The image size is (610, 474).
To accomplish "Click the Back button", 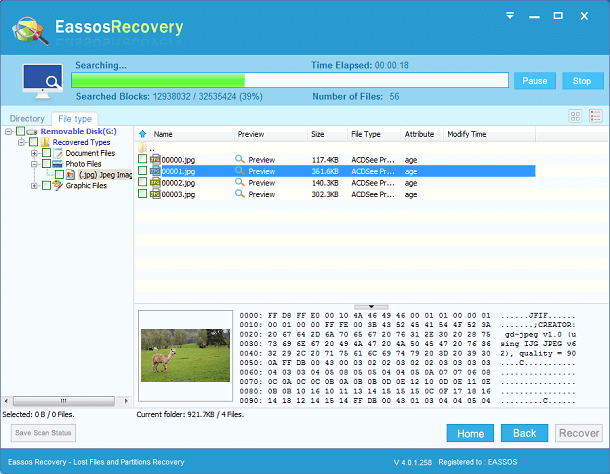I will click(x=524, y=433).
